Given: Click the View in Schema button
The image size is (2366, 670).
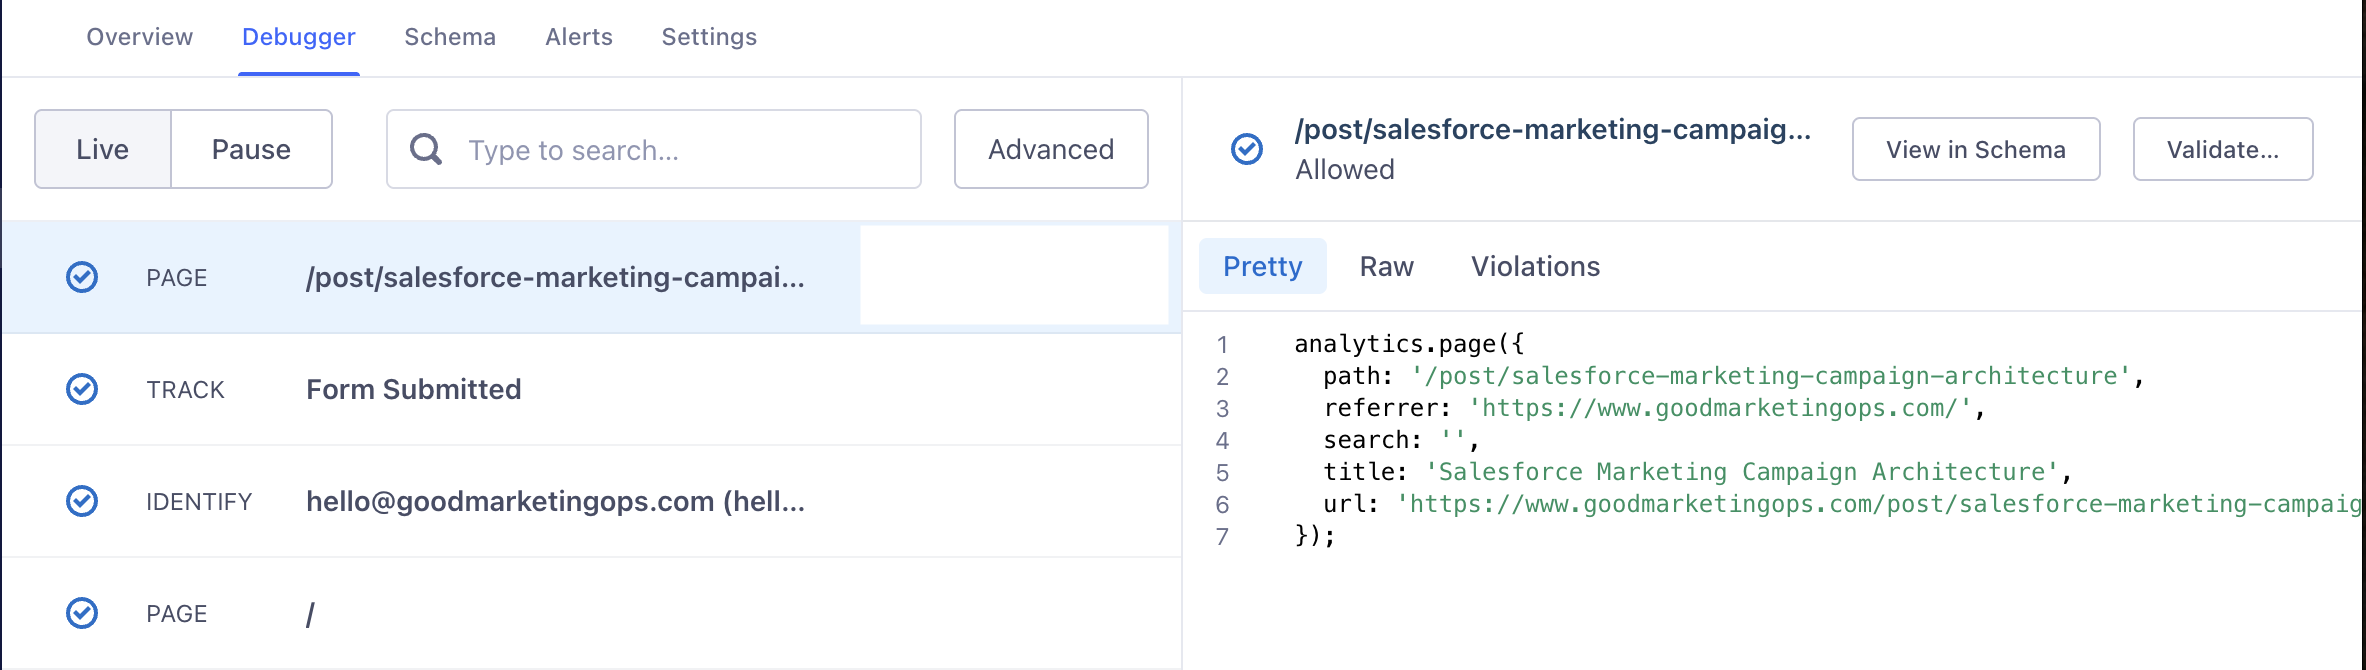Looking at the screenshot, I should [1976, 149].
